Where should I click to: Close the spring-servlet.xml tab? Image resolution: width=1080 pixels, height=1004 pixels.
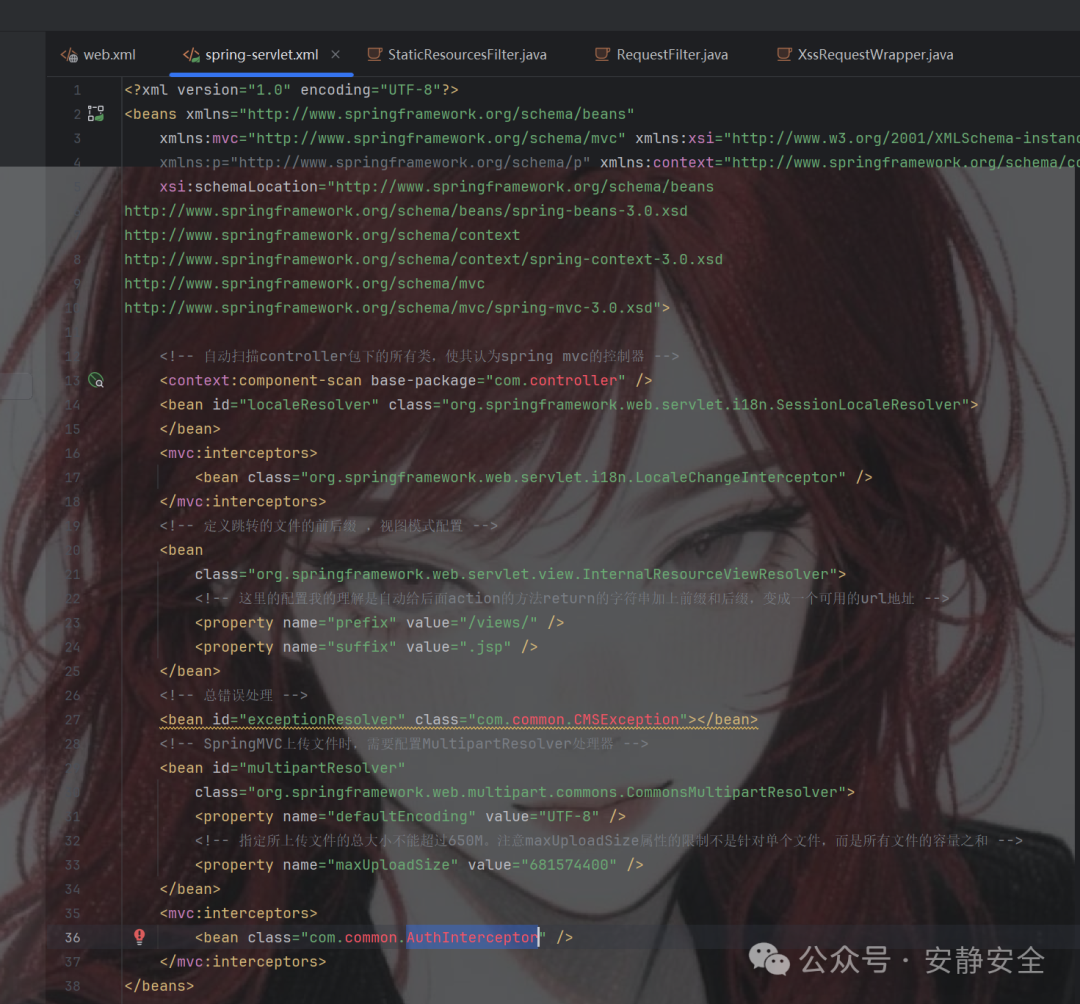coord(335,54)
